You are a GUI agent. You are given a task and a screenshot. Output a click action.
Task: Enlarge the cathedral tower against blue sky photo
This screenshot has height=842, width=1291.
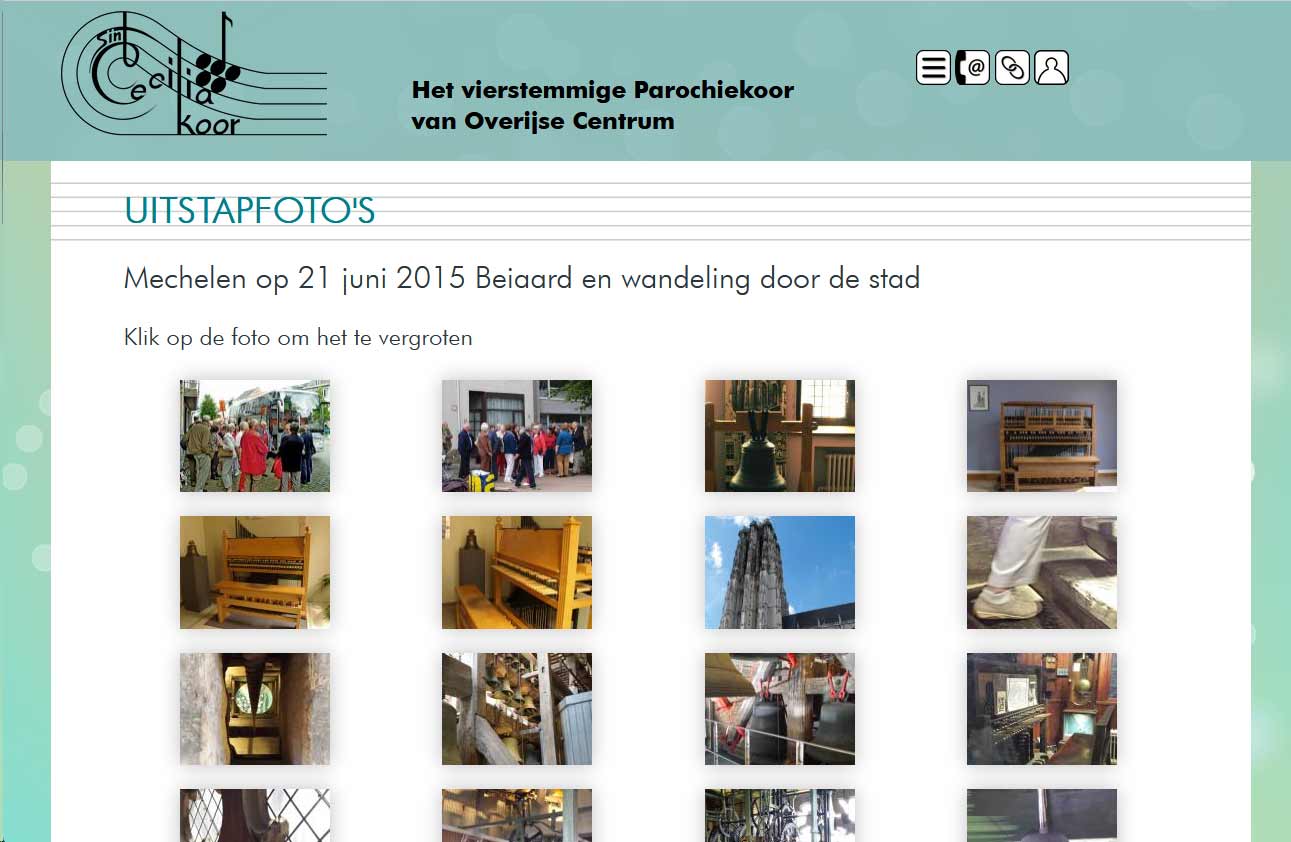point(780,572)
